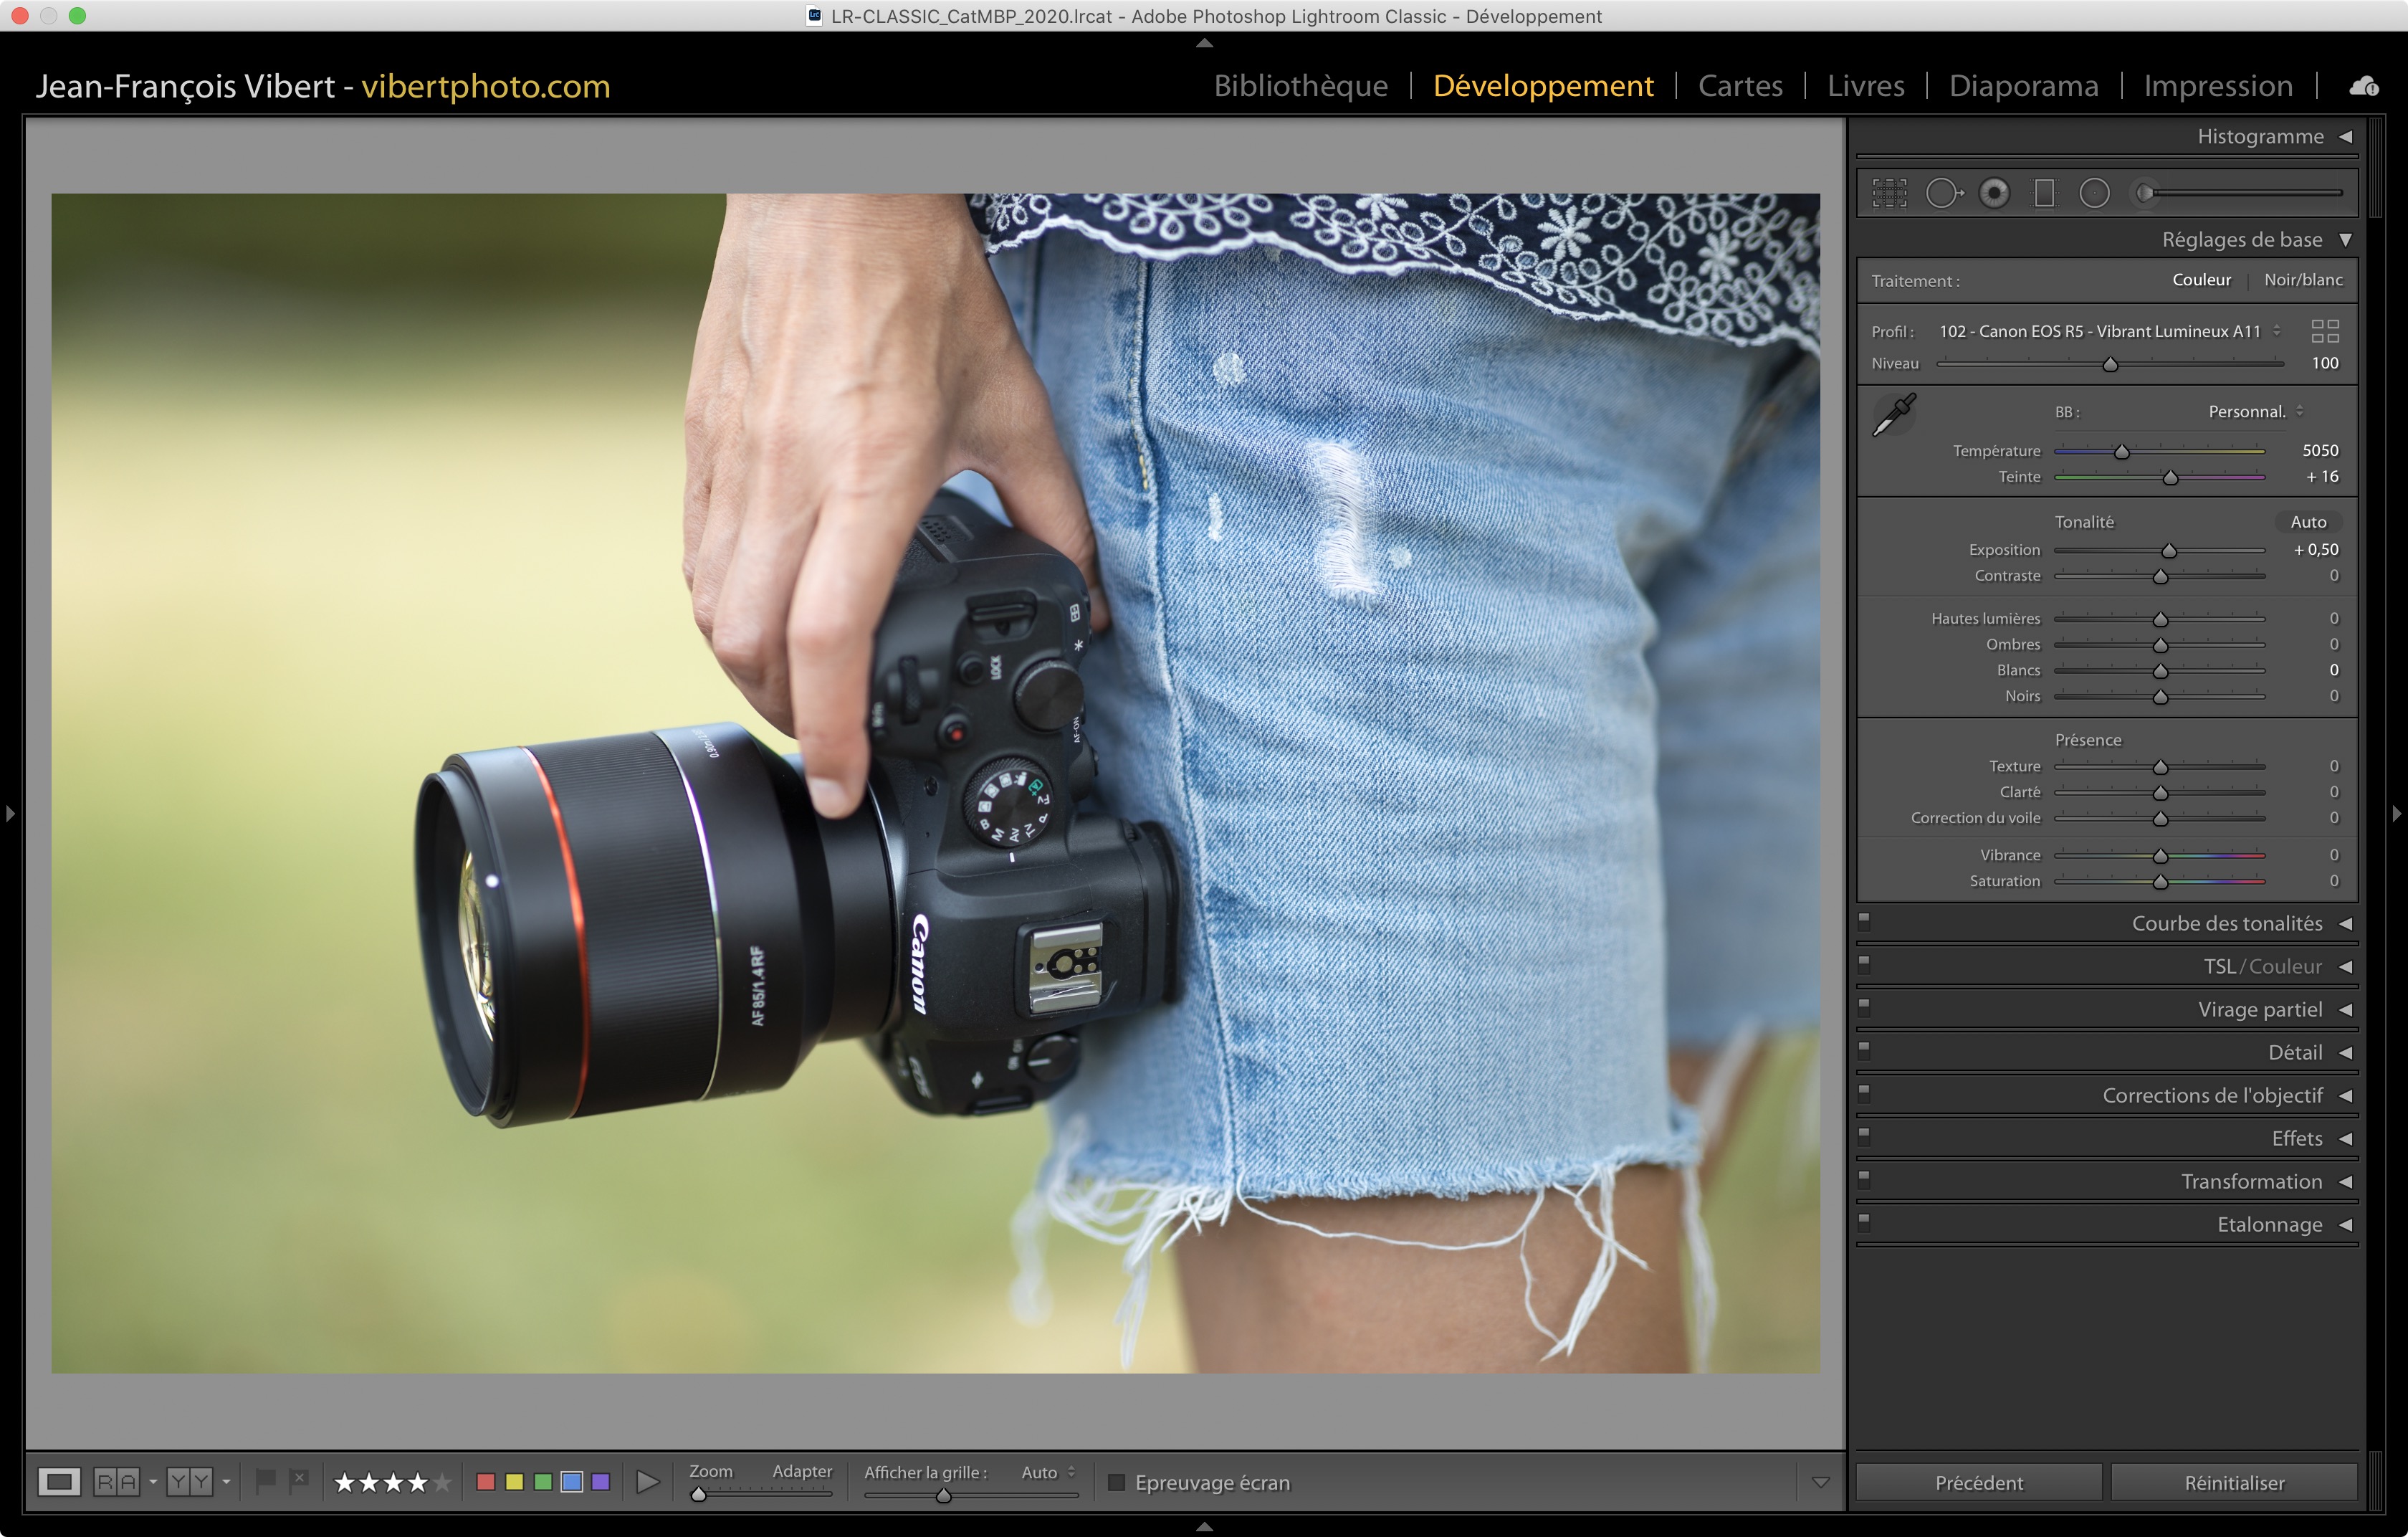This screenshot has height=1537, width=2408.
Task: Switch to Before/After view (R|A)
Action: tap(117, 1481)
